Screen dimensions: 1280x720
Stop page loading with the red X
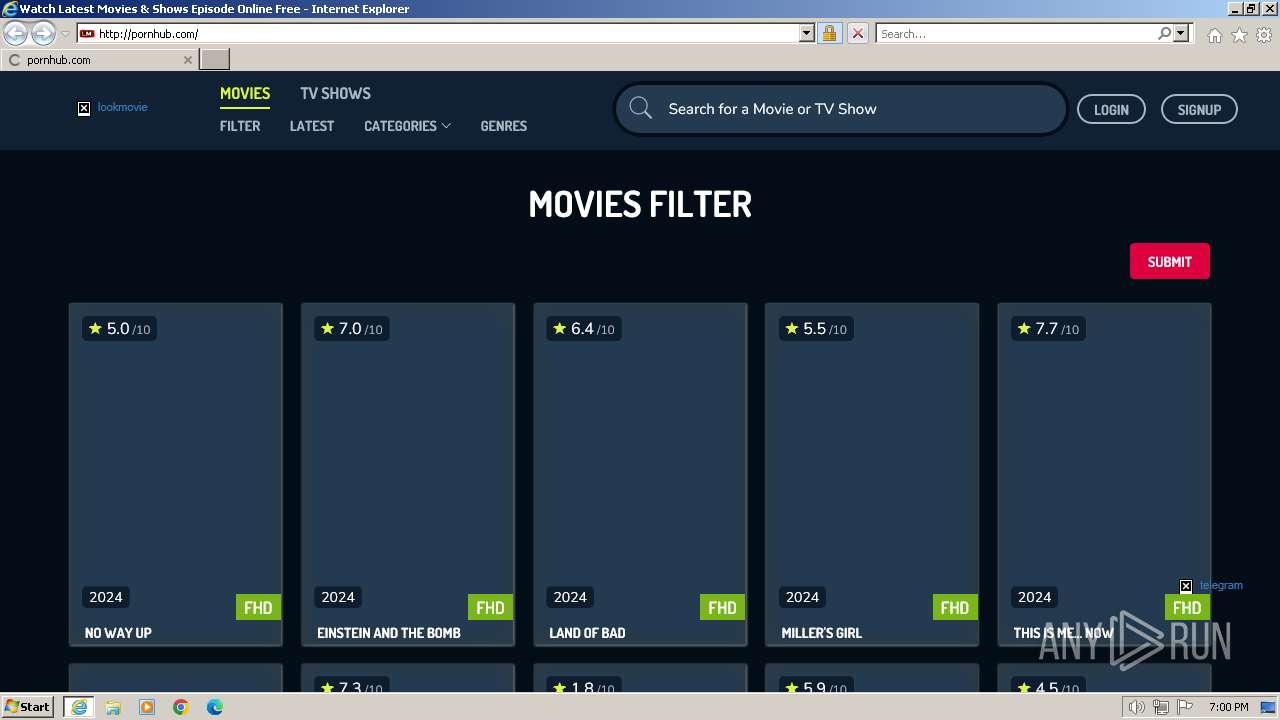857,33
